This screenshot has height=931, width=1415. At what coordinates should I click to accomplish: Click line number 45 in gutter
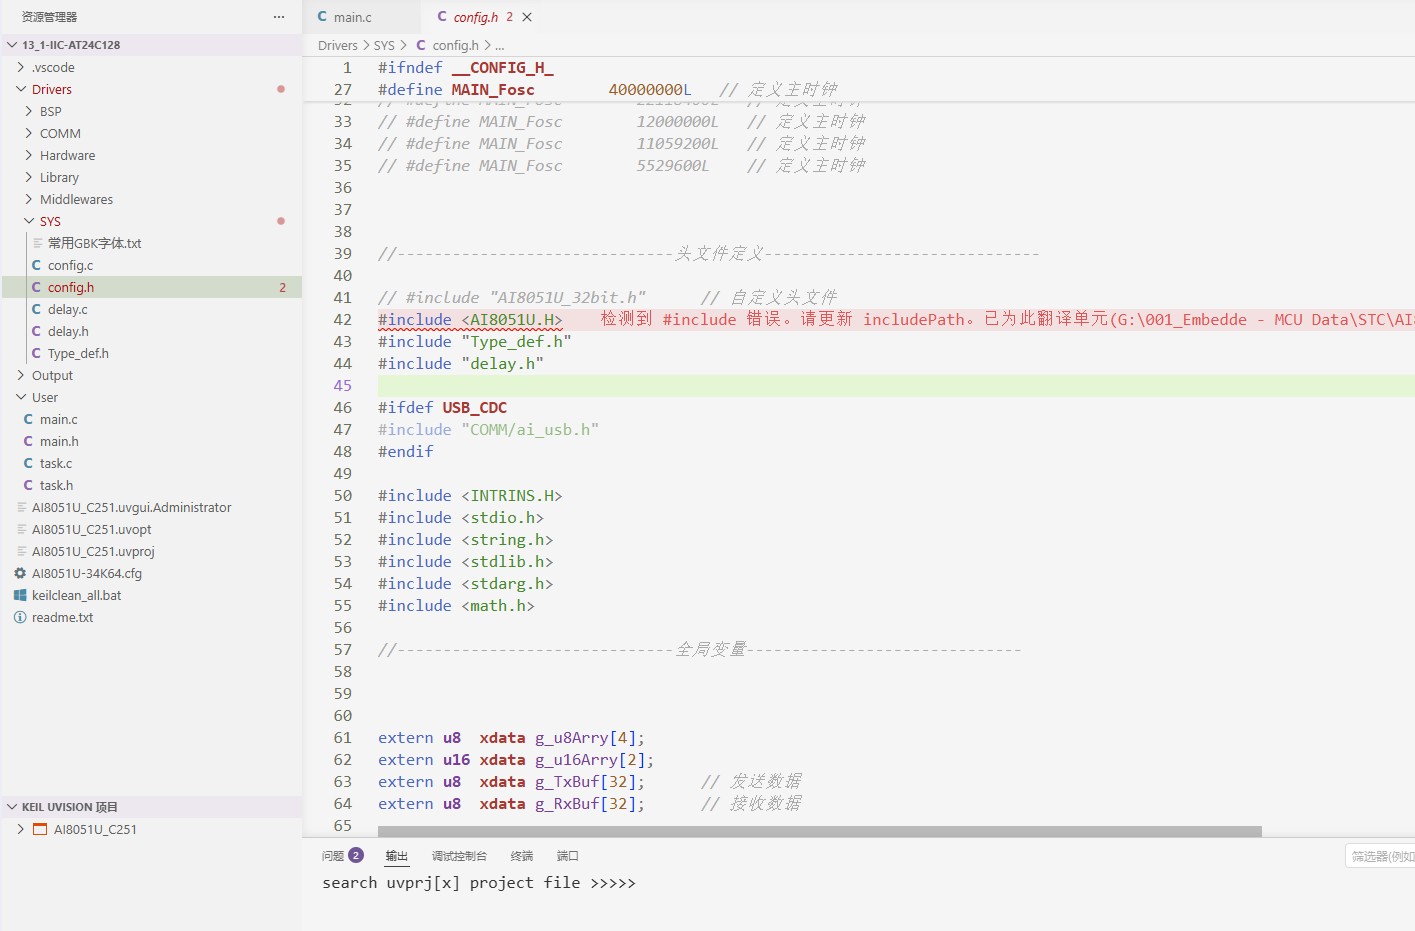click(x=343, y=386)
